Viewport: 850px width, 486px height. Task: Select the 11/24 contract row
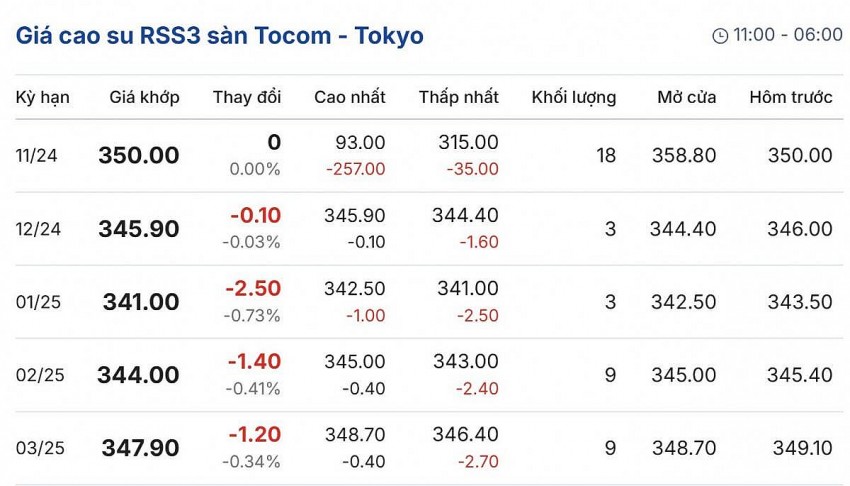38,156
